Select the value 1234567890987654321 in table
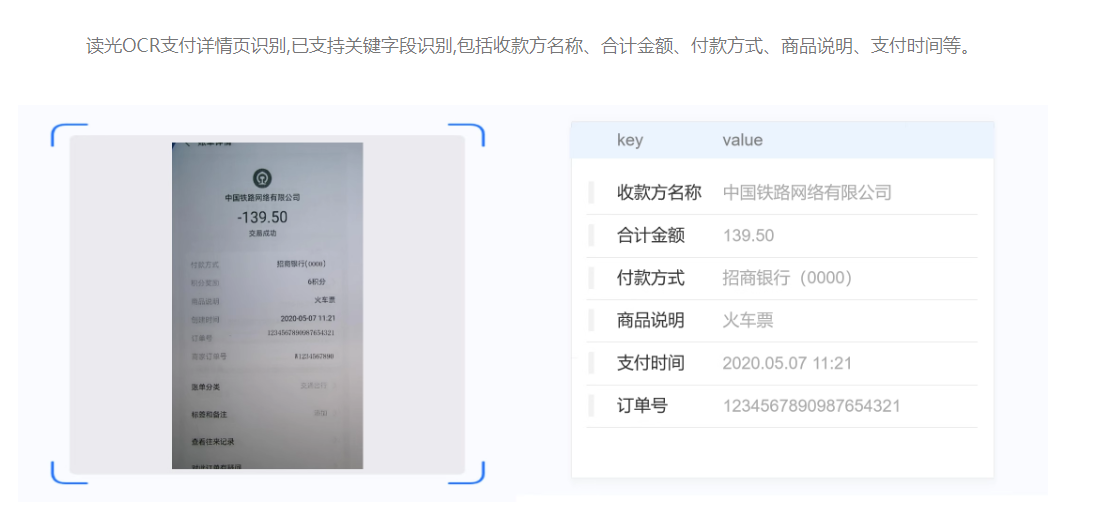Viewport: 1093px width, 530px height. [x=811, y=406]
